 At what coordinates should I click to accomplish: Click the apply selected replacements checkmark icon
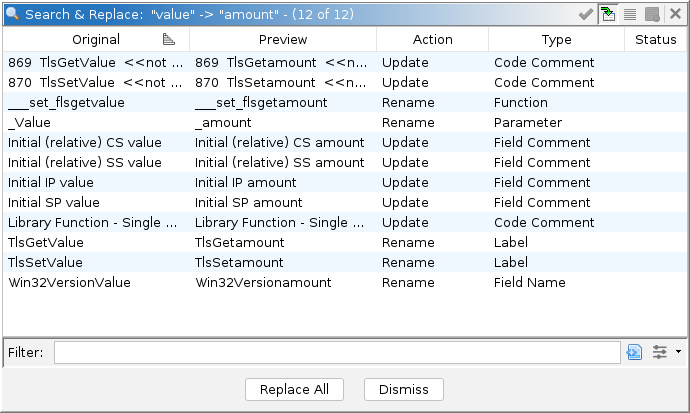[x=587, y=14]
